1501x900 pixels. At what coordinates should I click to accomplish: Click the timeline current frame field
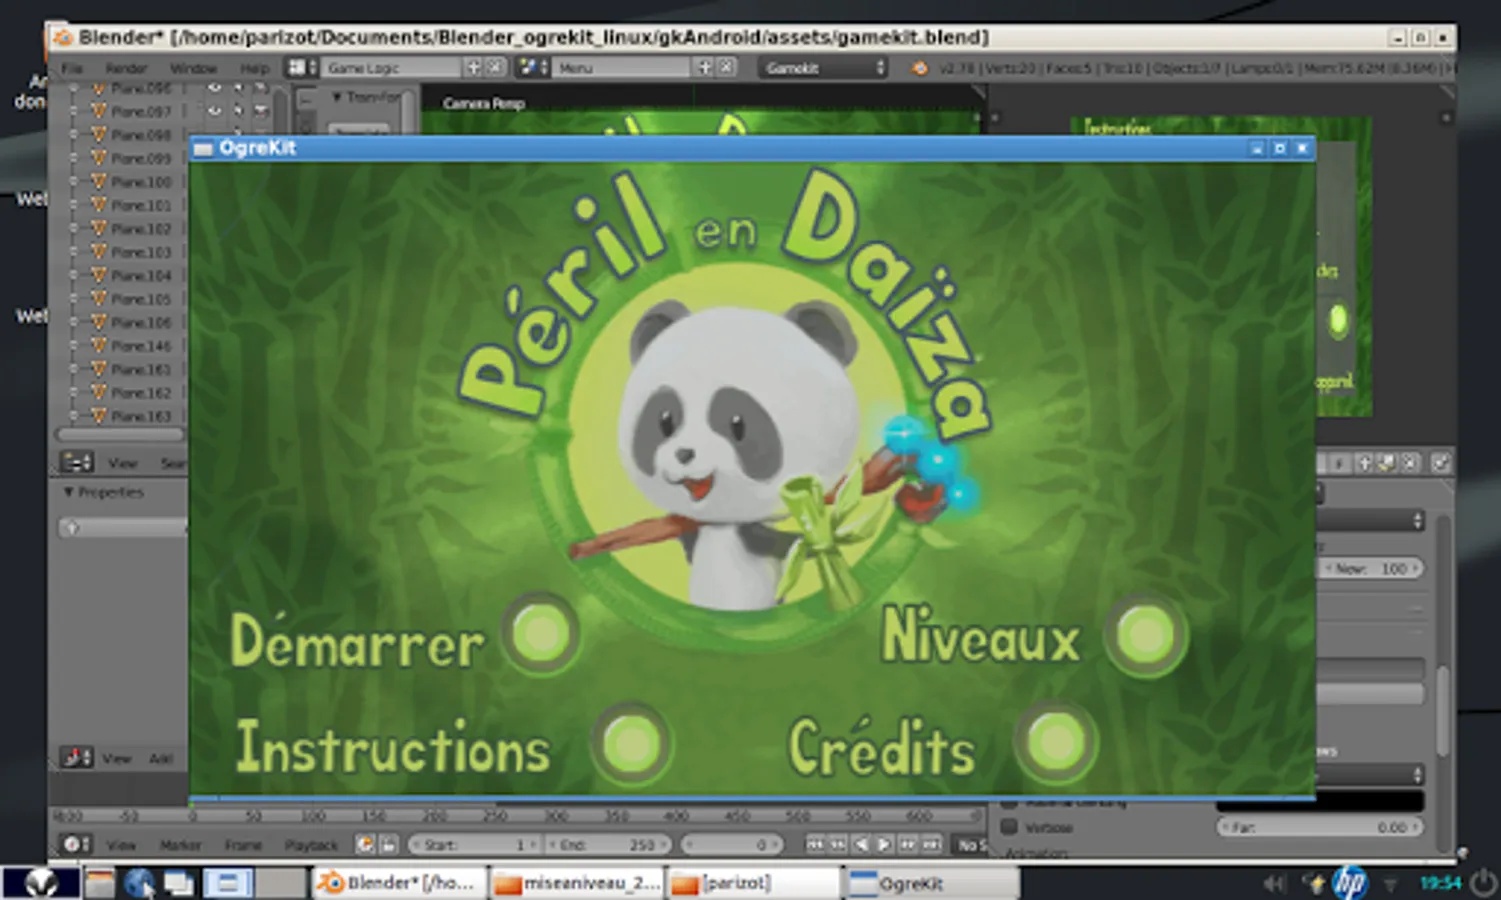coord(732,845)
